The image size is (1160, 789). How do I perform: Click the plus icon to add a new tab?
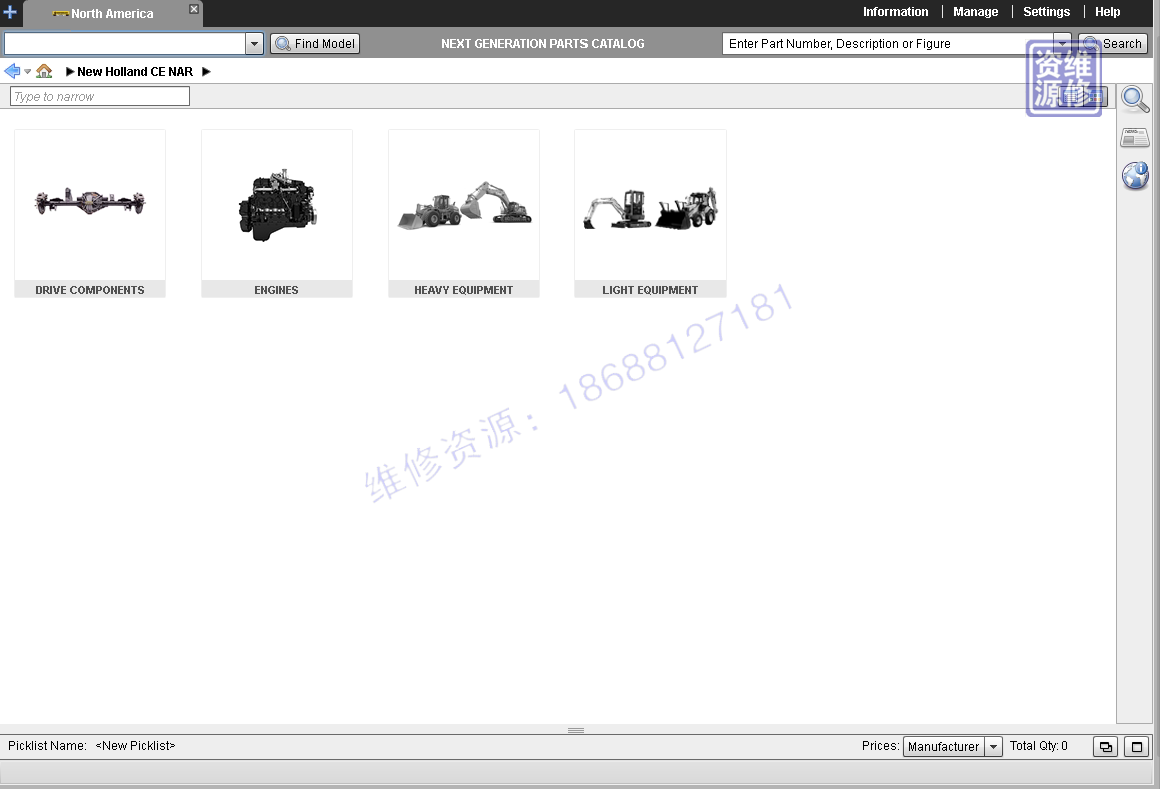click(10, 12)
